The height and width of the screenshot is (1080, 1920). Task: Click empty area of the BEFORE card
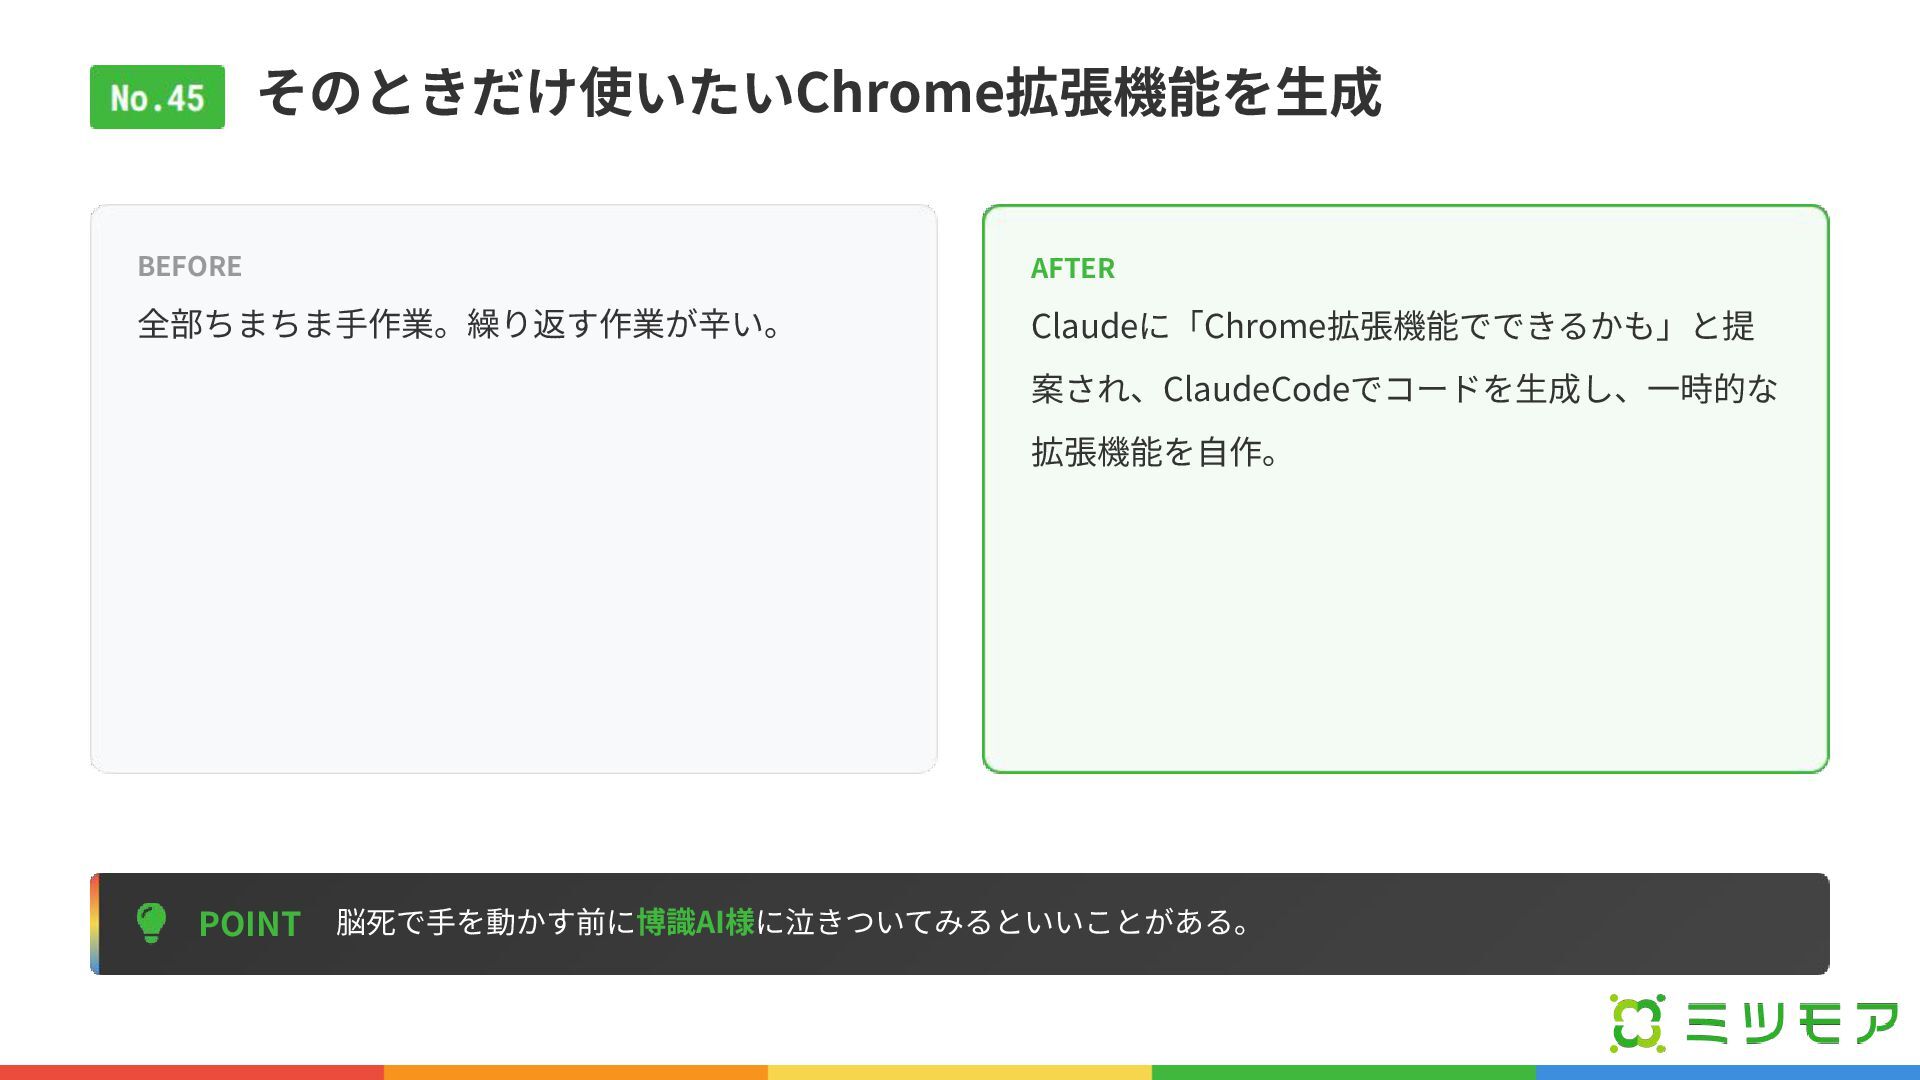(513, 560)
